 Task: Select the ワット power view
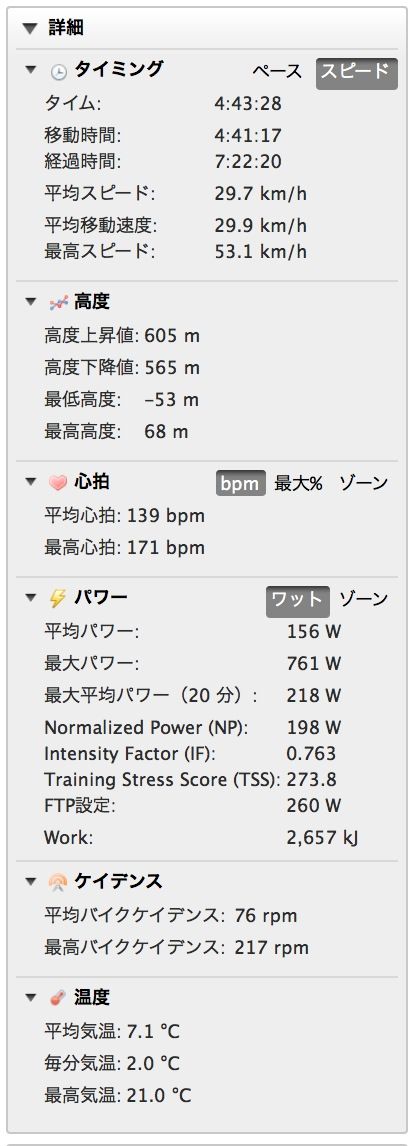click(298, 599)
